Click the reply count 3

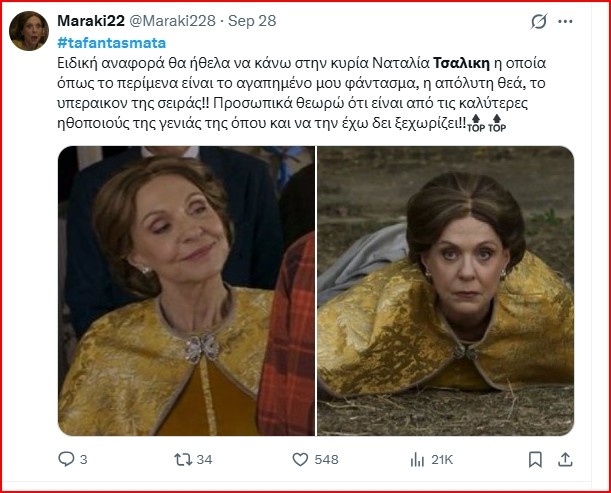click(x=84, y=460)
